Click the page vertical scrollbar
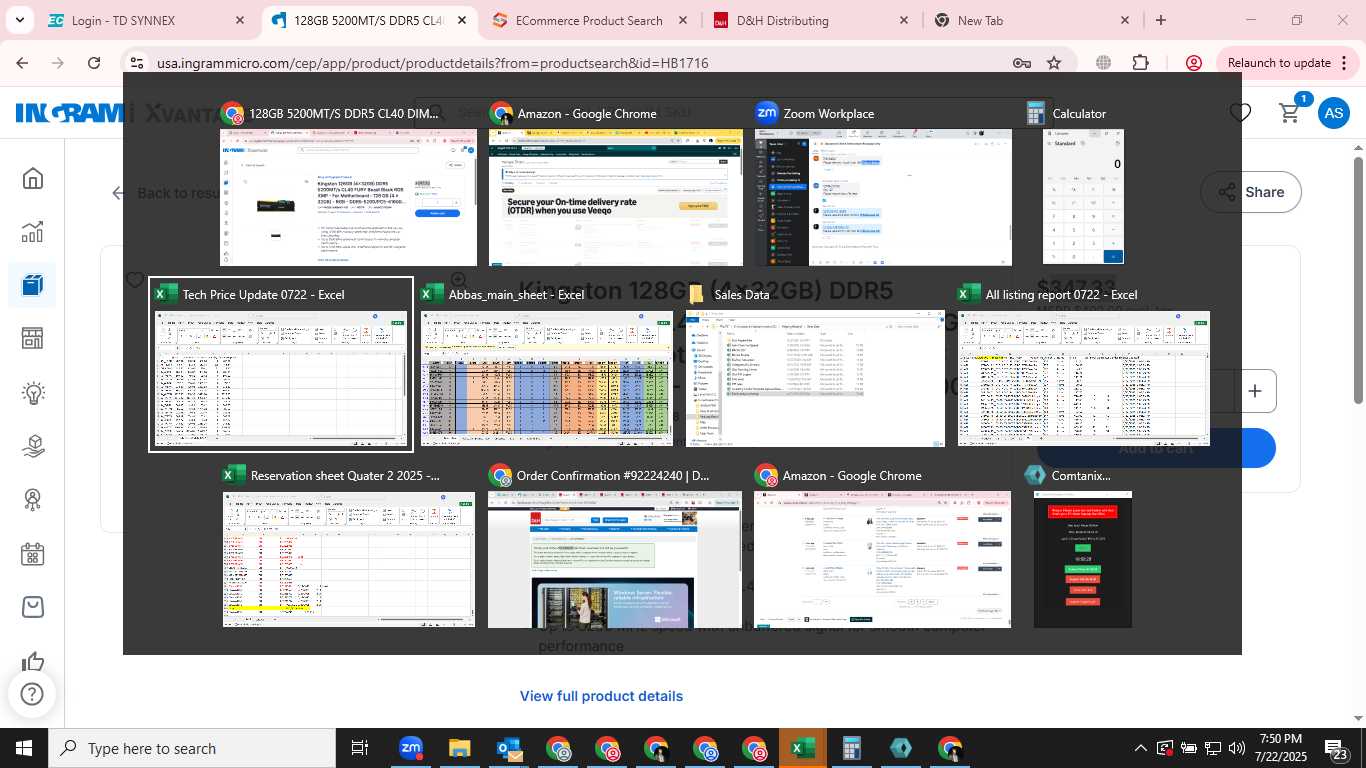Viewport: 1366px width, 768px height. [1358, 280]
